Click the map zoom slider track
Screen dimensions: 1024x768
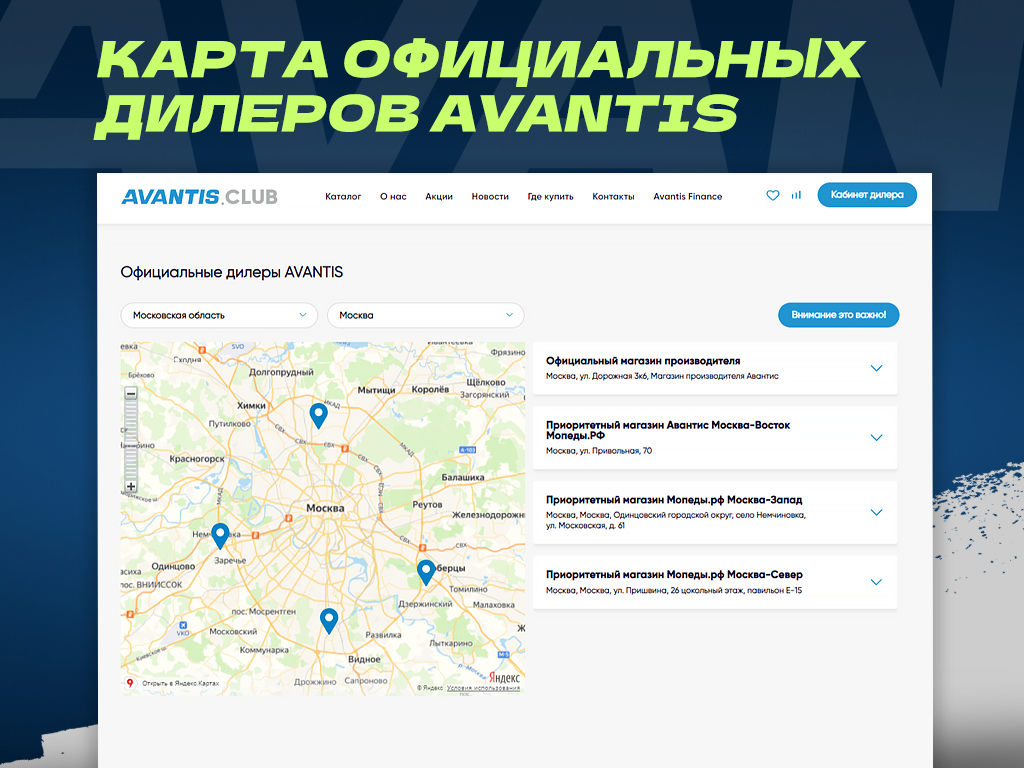(131, 440)
